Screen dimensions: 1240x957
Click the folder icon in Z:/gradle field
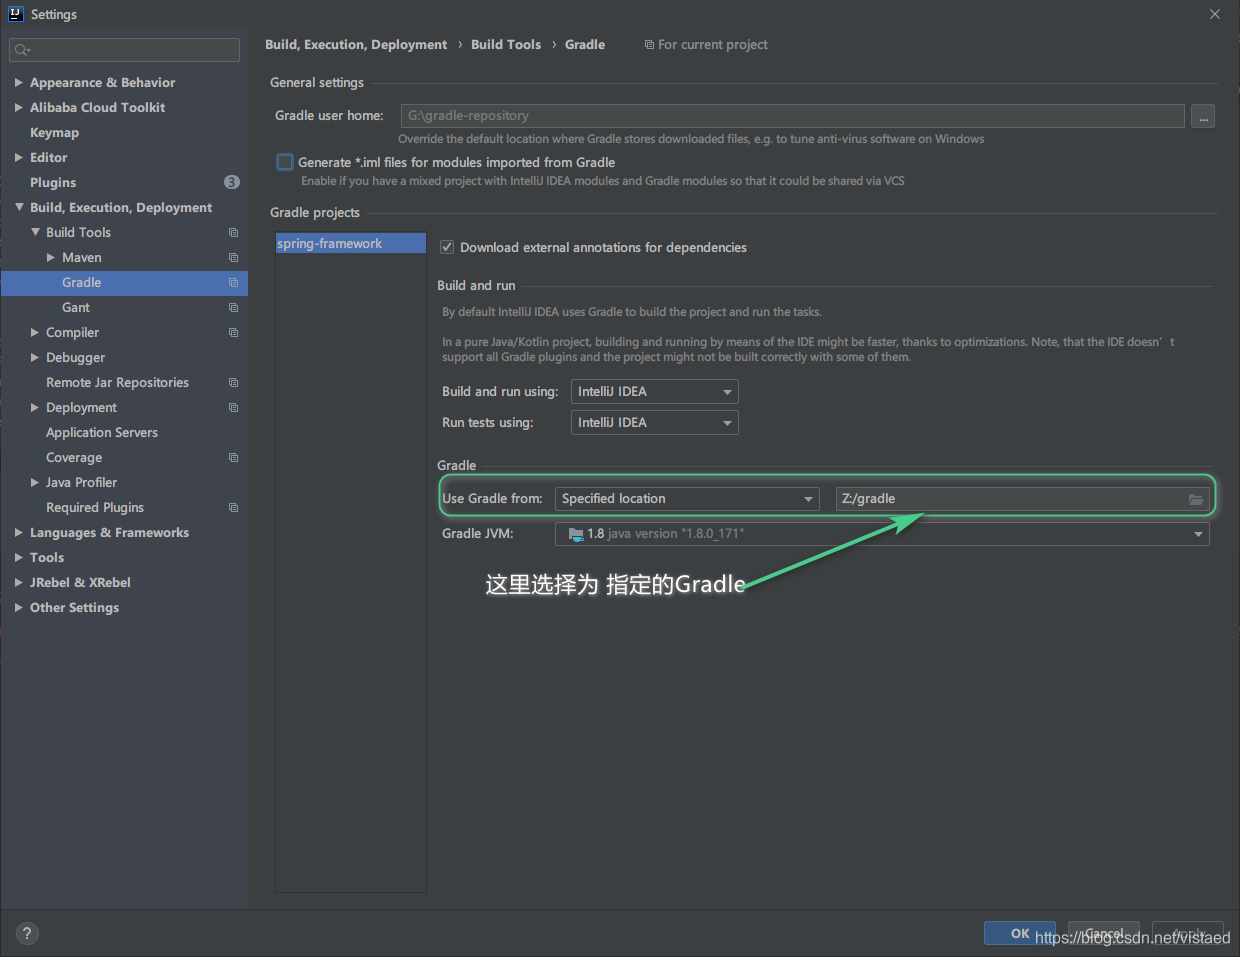(x=1196, y=498)
